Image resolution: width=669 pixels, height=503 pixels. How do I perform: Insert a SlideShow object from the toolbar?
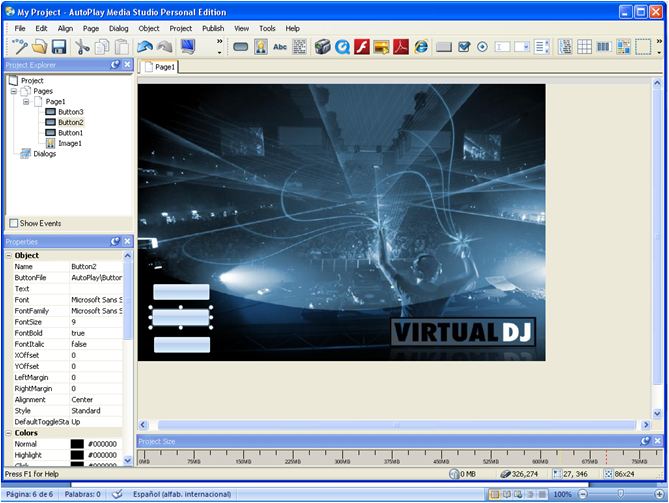(x=381, y=47)
